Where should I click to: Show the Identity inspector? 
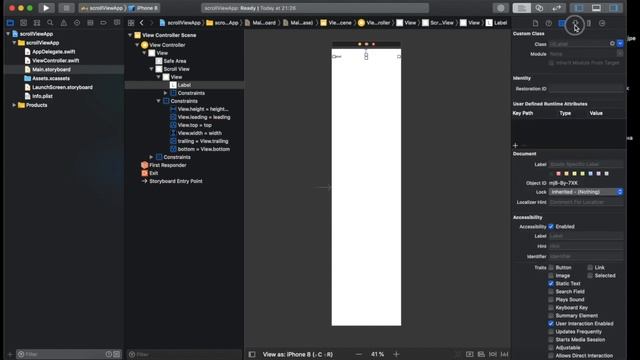[x=562, y=23]
